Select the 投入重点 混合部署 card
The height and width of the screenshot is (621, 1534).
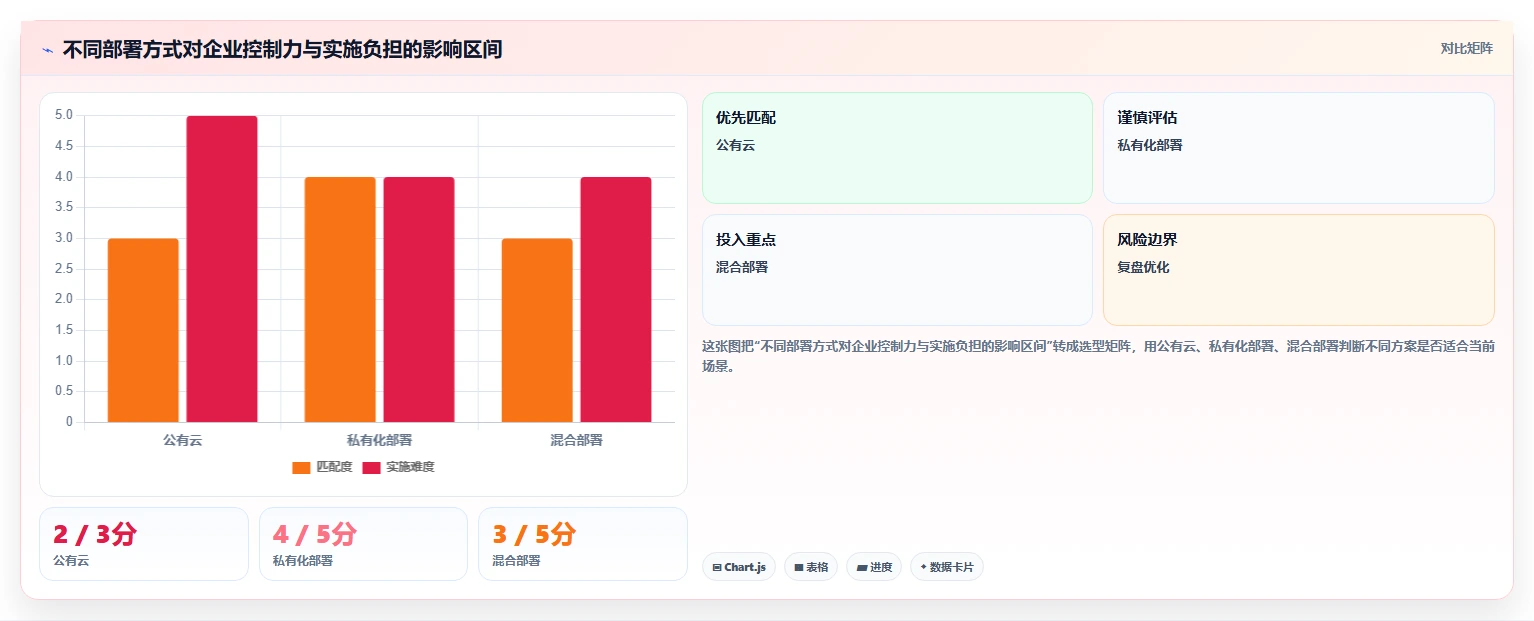(897, 270)
